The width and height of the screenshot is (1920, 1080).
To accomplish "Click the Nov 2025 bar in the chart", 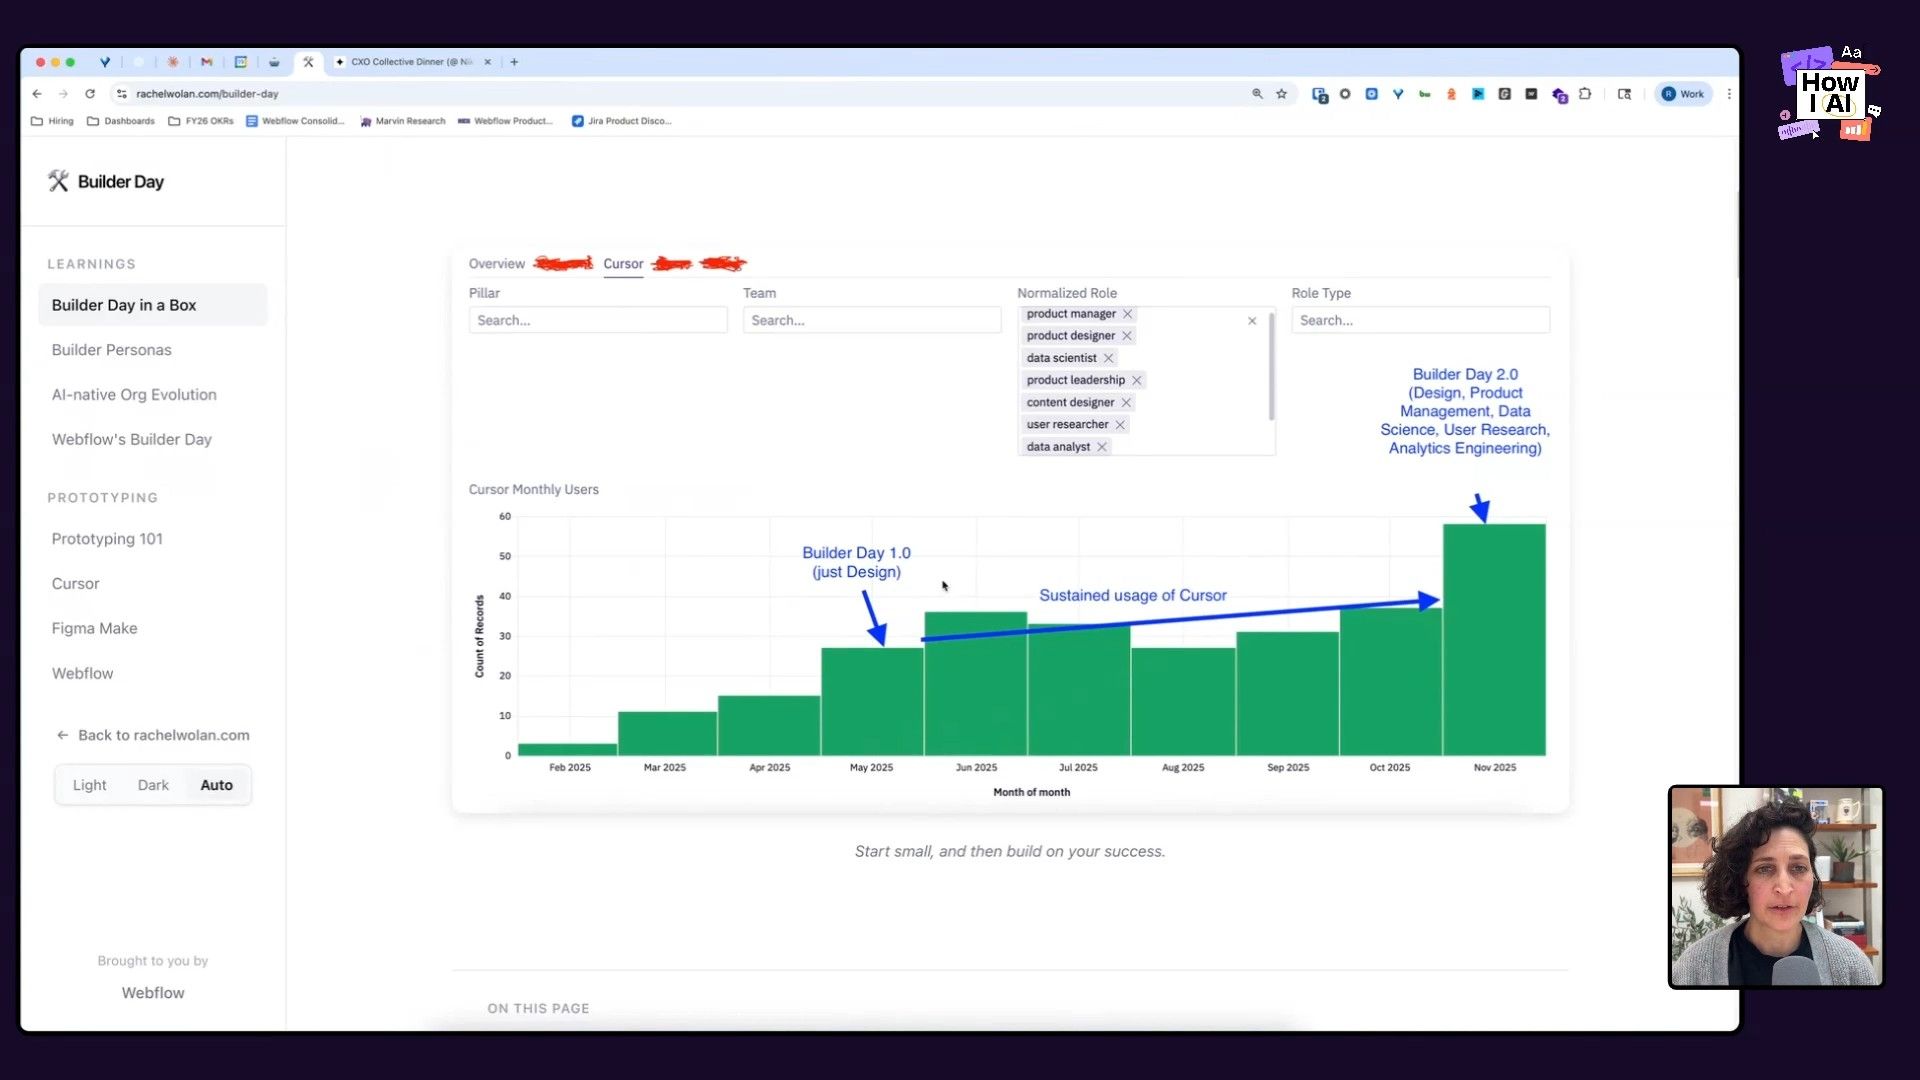I will pos(1494,639).
